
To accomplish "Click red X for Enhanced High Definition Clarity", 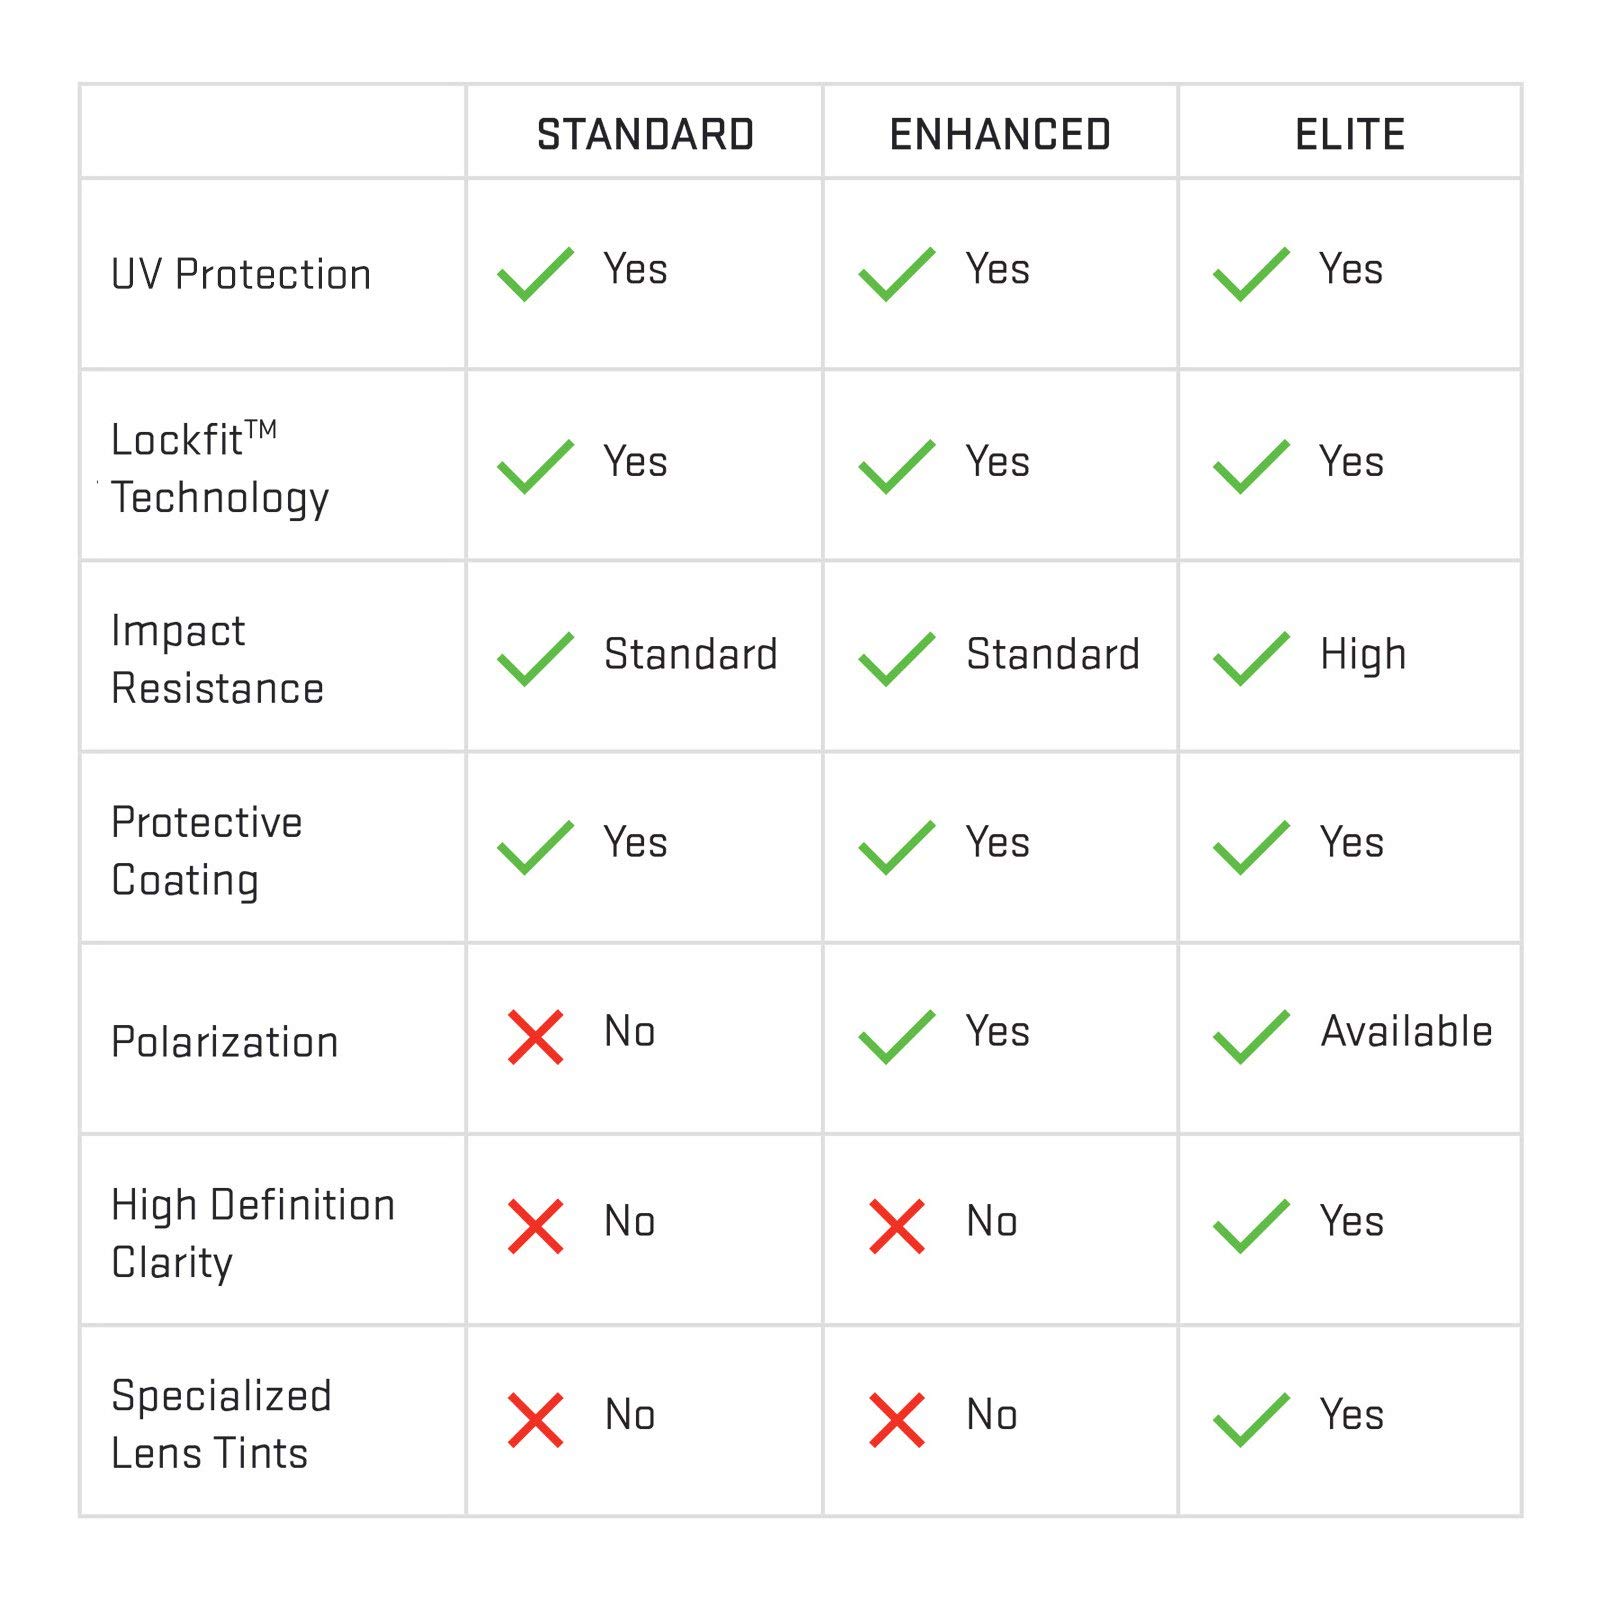I will pos(896,1226).
